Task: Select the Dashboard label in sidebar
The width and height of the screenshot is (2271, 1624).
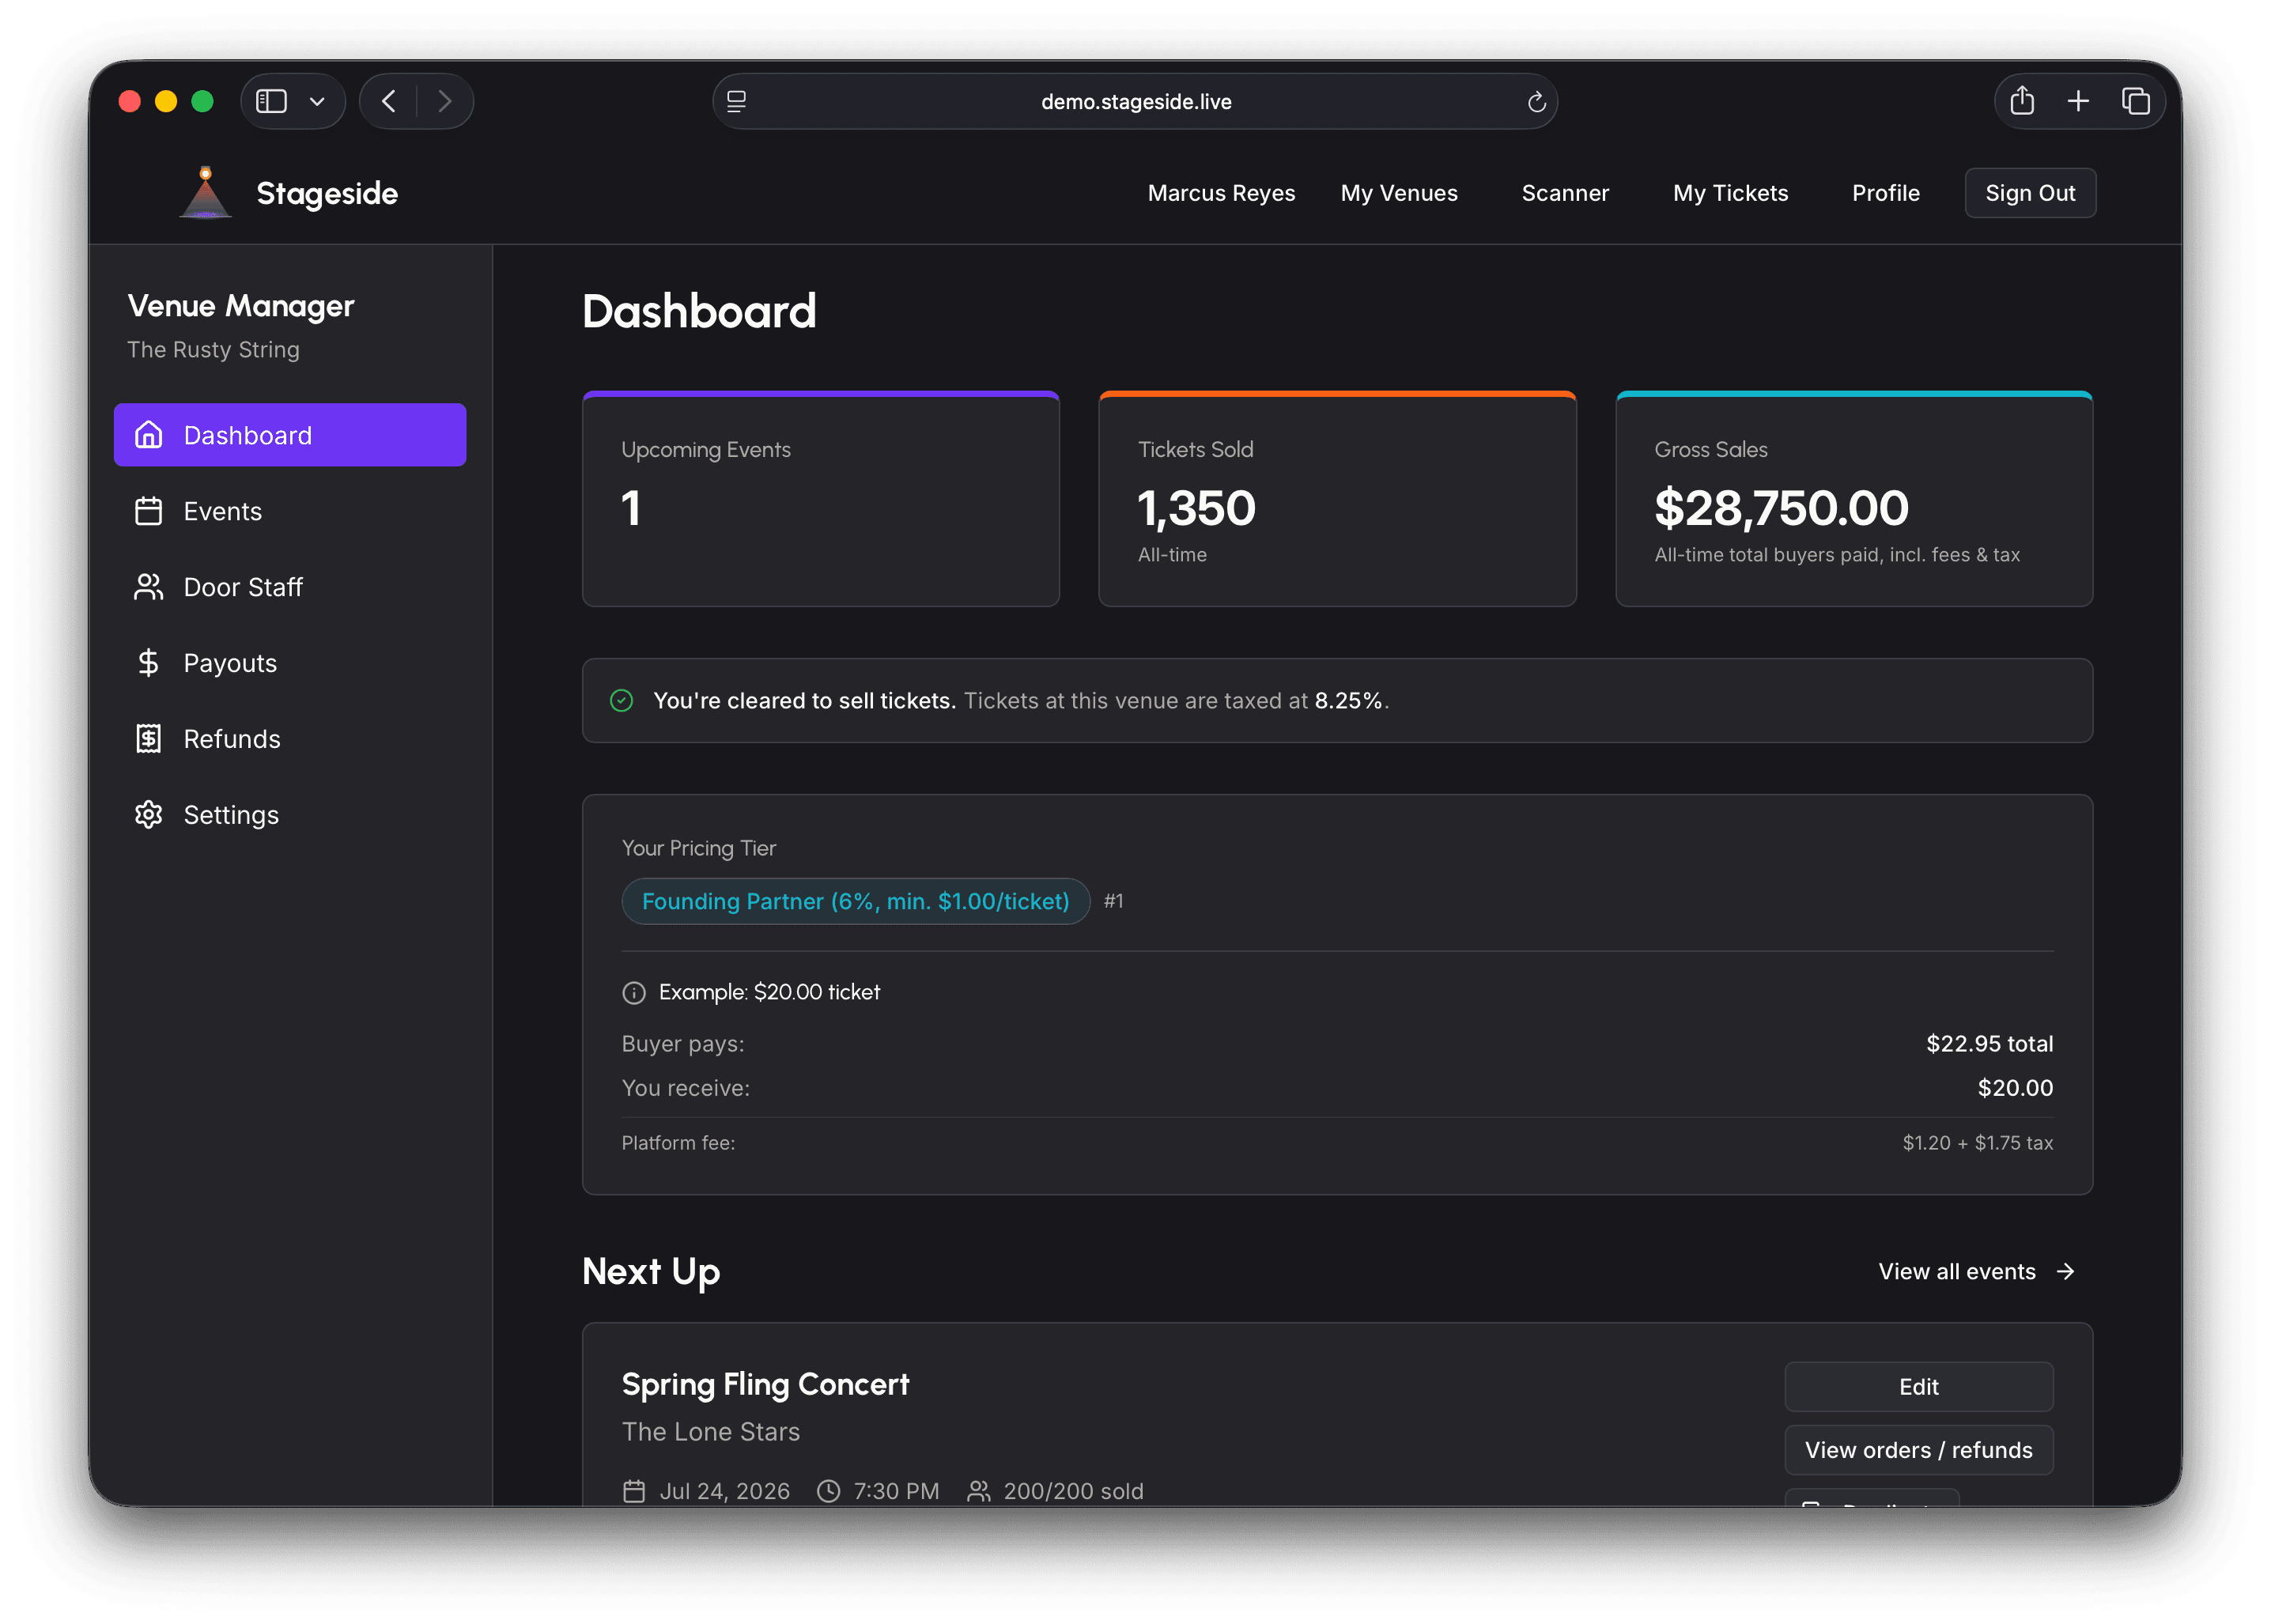Action: click(248, 435)
